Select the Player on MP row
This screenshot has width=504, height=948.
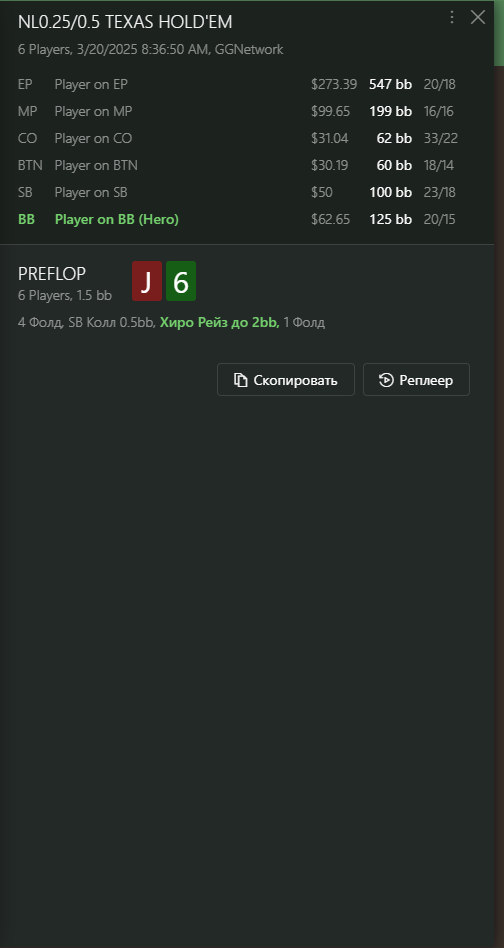[247, 111]
